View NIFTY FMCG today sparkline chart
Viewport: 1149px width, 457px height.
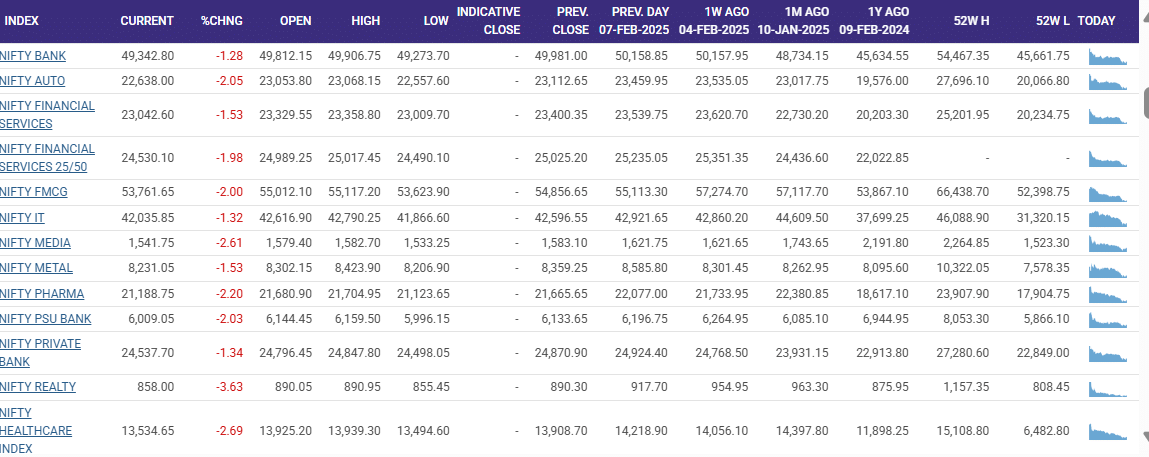[x=1108, y=194]
